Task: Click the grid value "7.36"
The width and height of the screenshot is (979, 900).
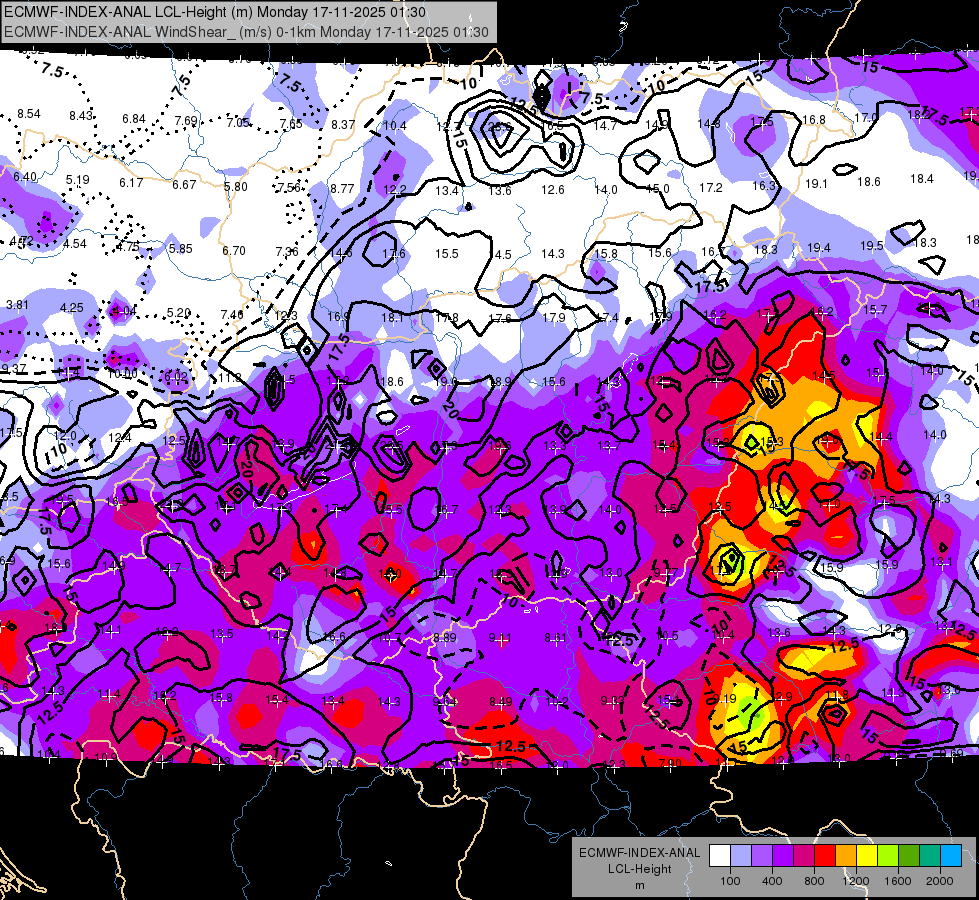Action: tap(287, 252)
